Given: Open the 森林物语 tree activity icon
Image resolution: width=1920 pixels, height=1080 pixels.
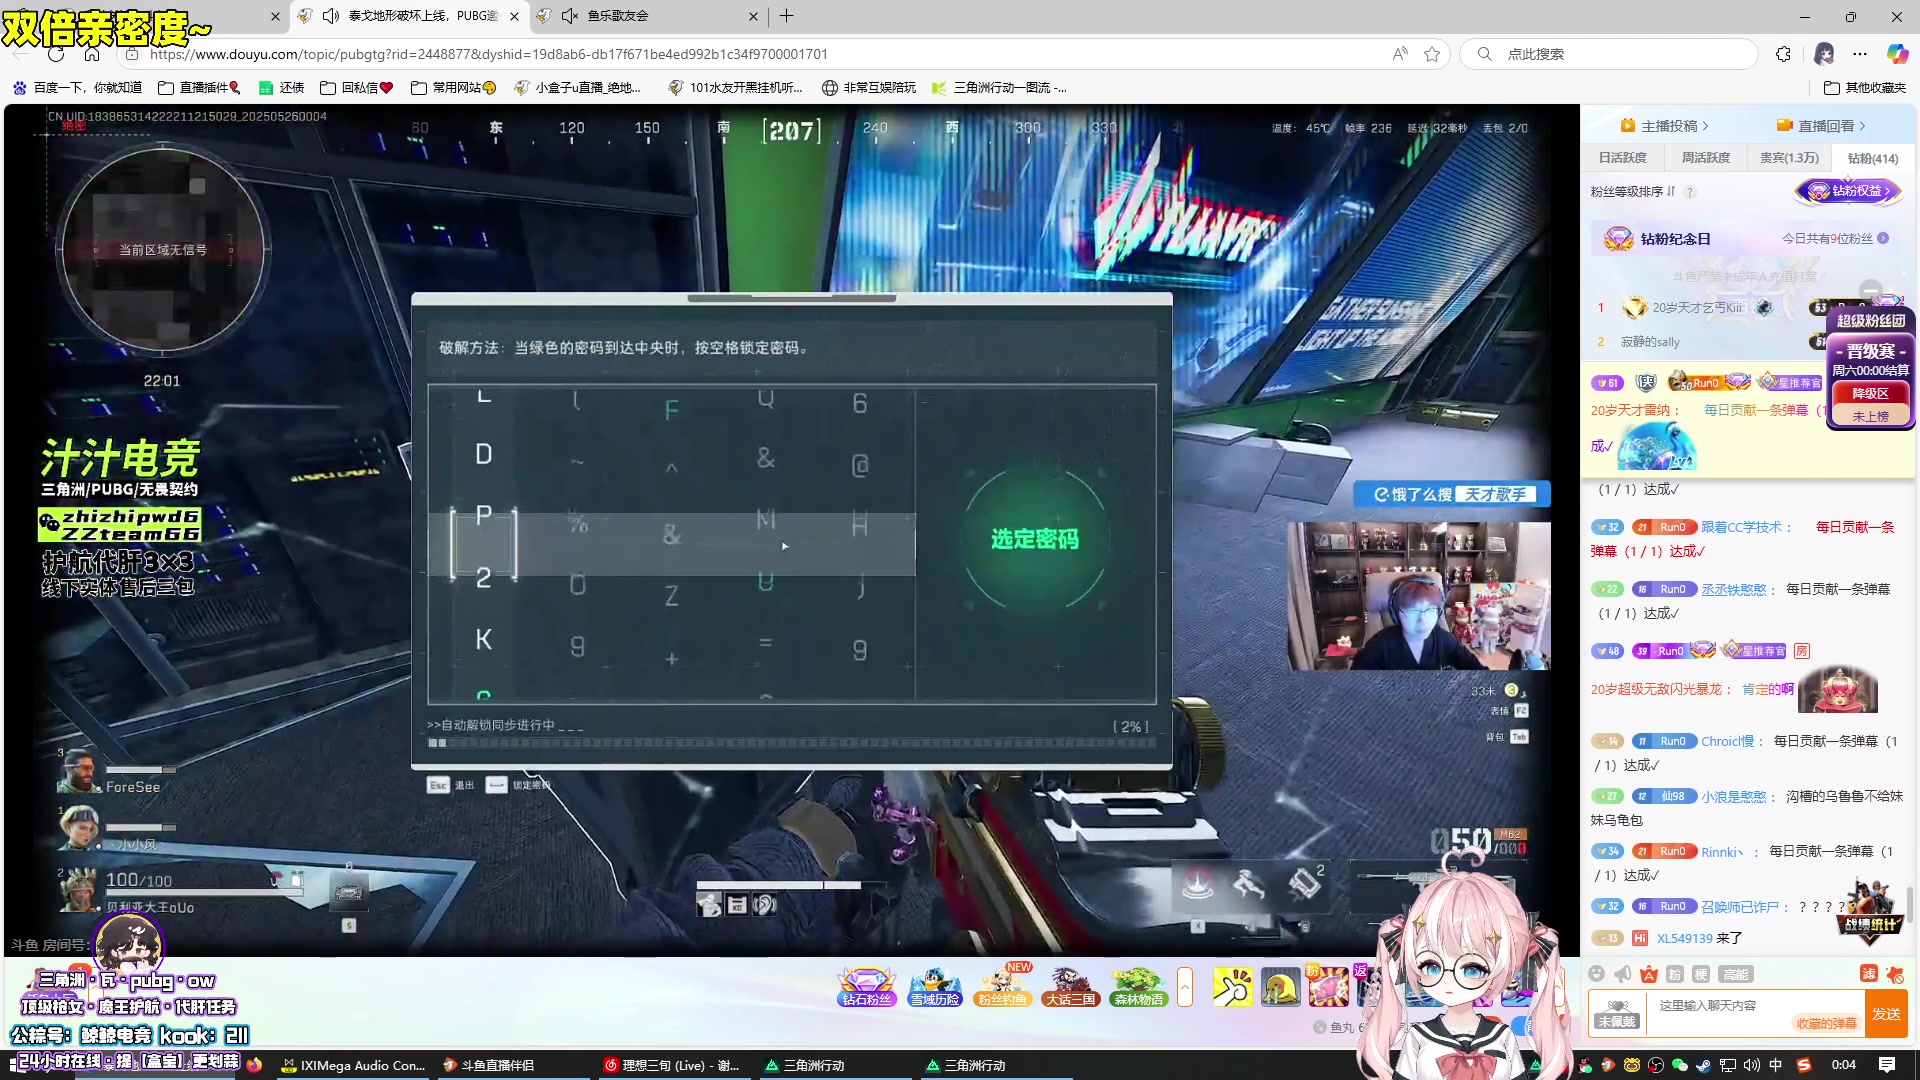Looking at the screenshot, I should (x=1138, y=987).
